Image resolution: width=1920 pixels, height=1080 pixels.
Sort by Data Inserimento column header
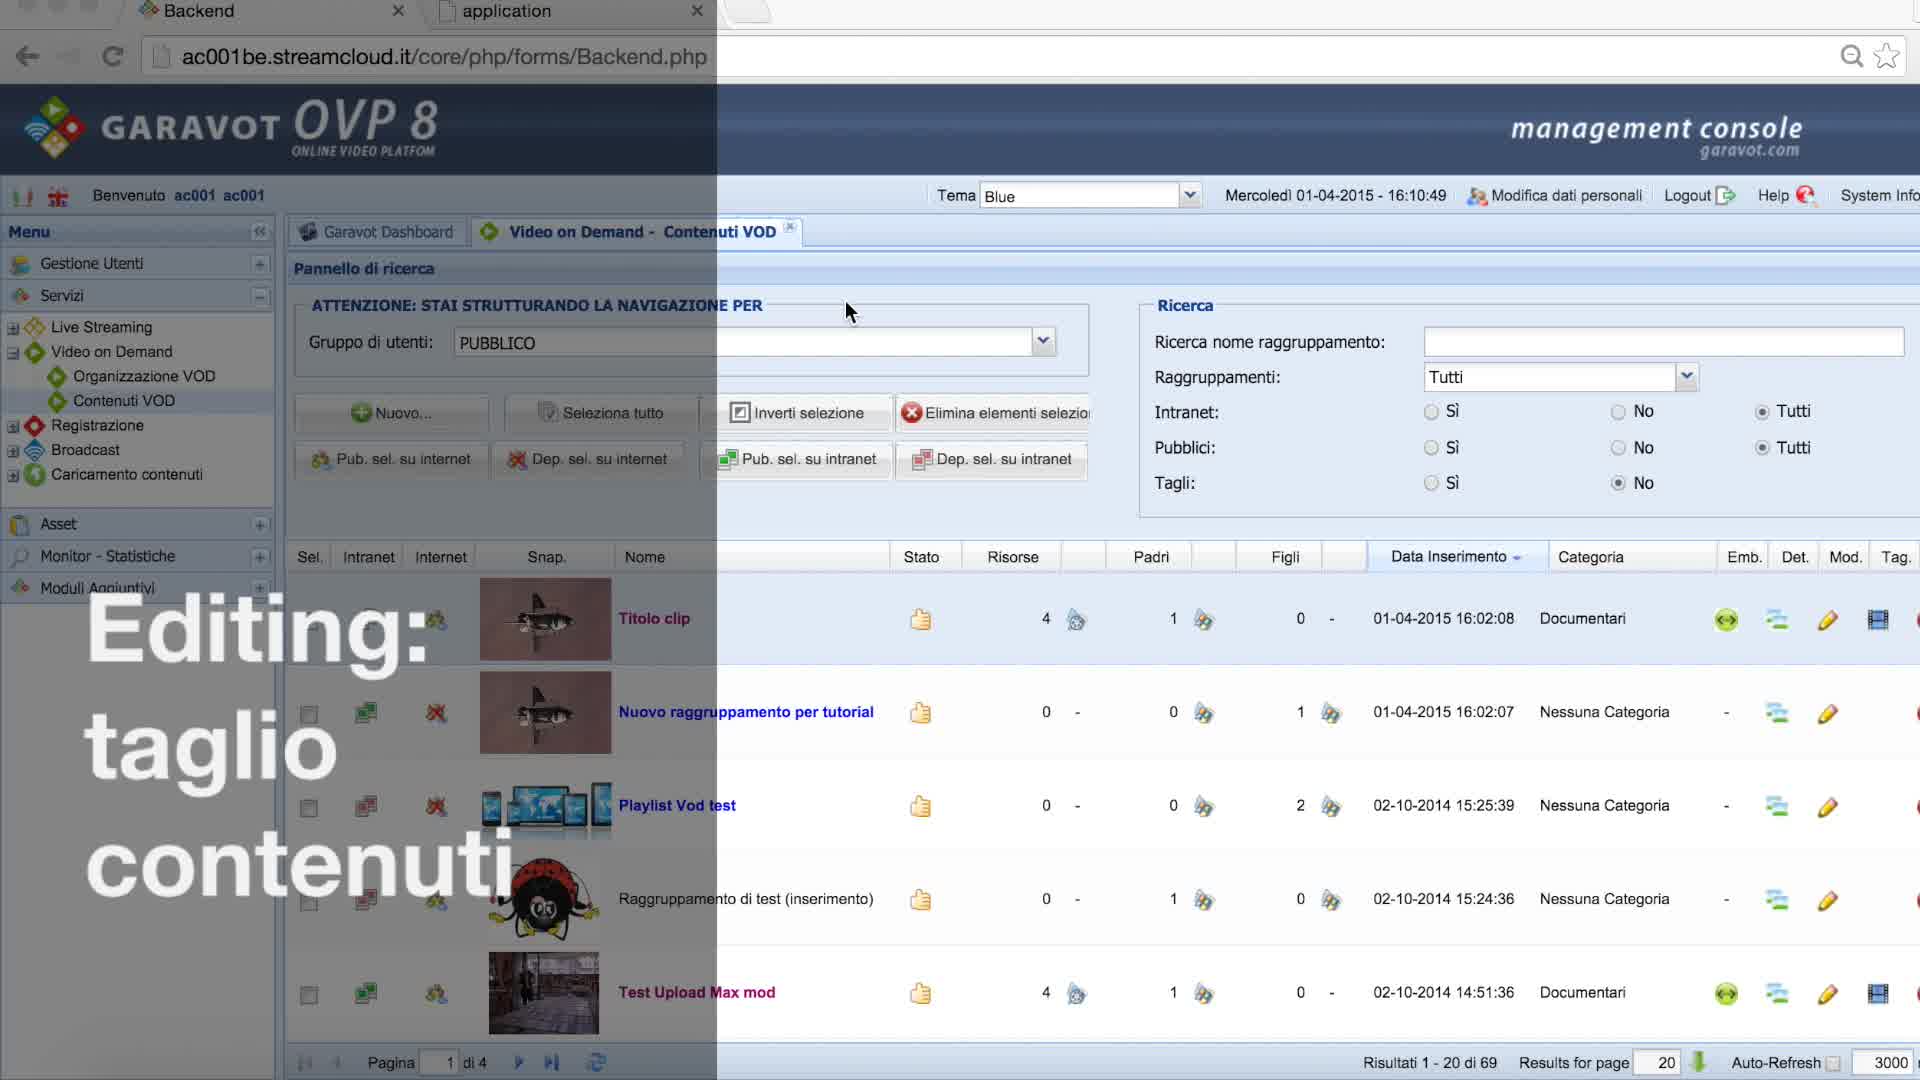[1448, 557]
